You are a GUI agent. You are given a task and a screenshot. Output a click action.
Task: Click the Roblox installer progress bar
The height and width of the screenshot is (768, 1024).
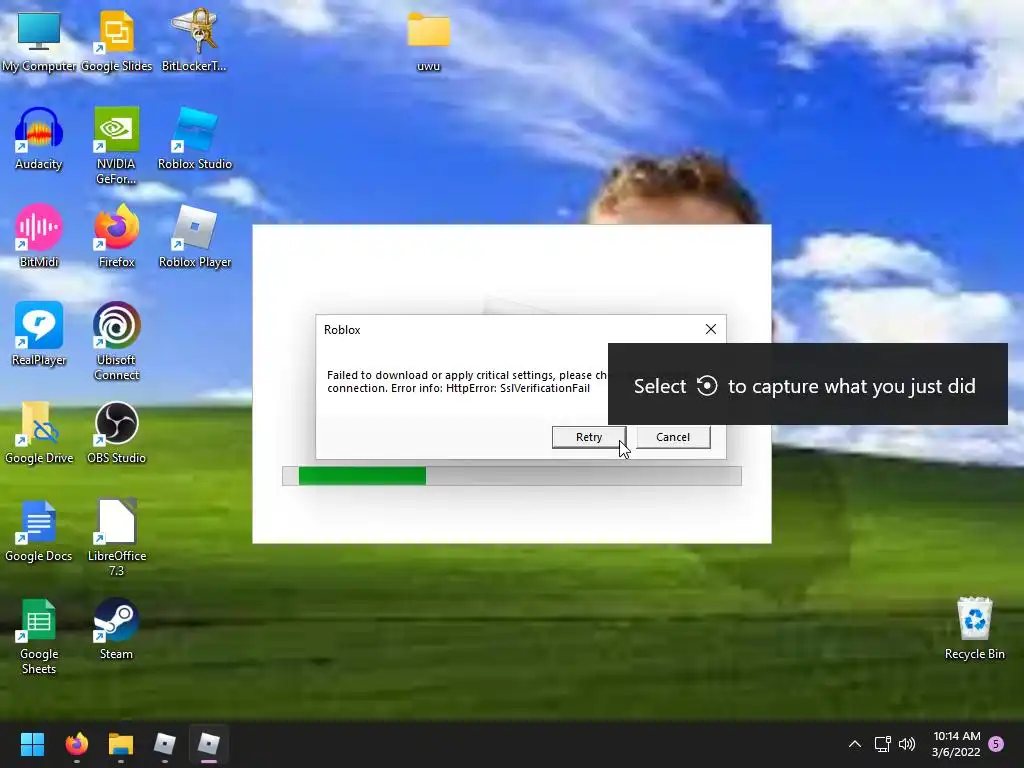[511, 475]
